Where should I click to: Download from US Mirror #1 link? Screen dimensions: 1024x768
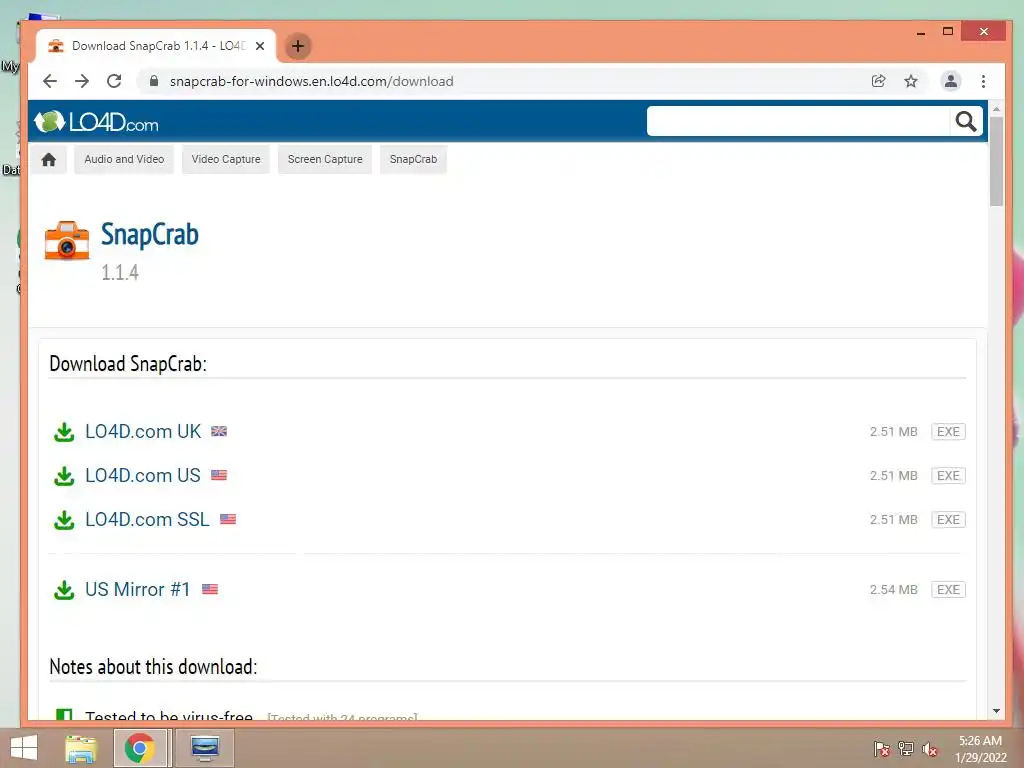click(138, 590)
